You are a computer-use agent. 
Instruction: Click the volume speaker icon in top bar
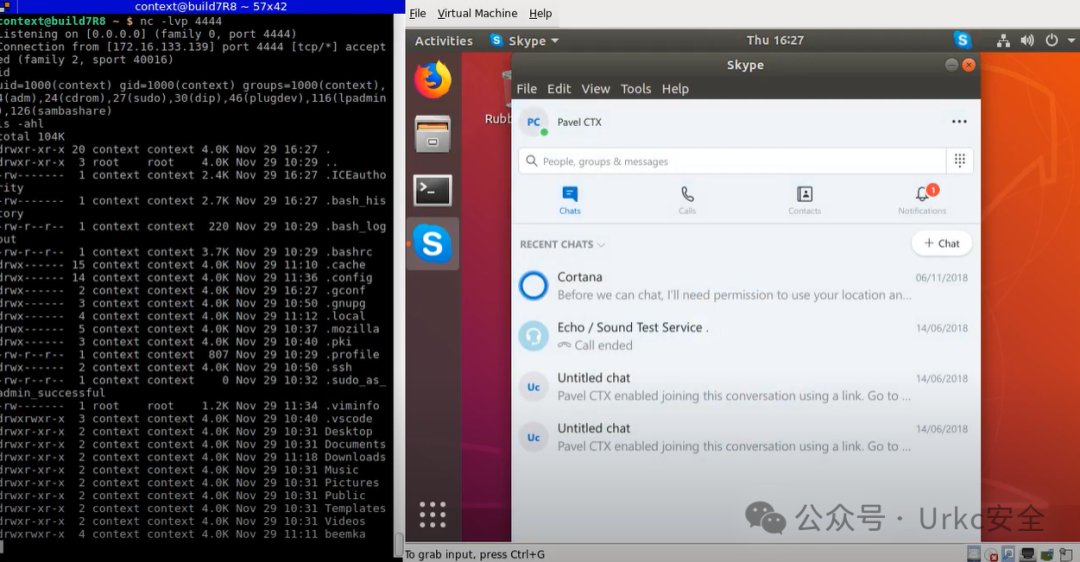tap(1027, 41)
